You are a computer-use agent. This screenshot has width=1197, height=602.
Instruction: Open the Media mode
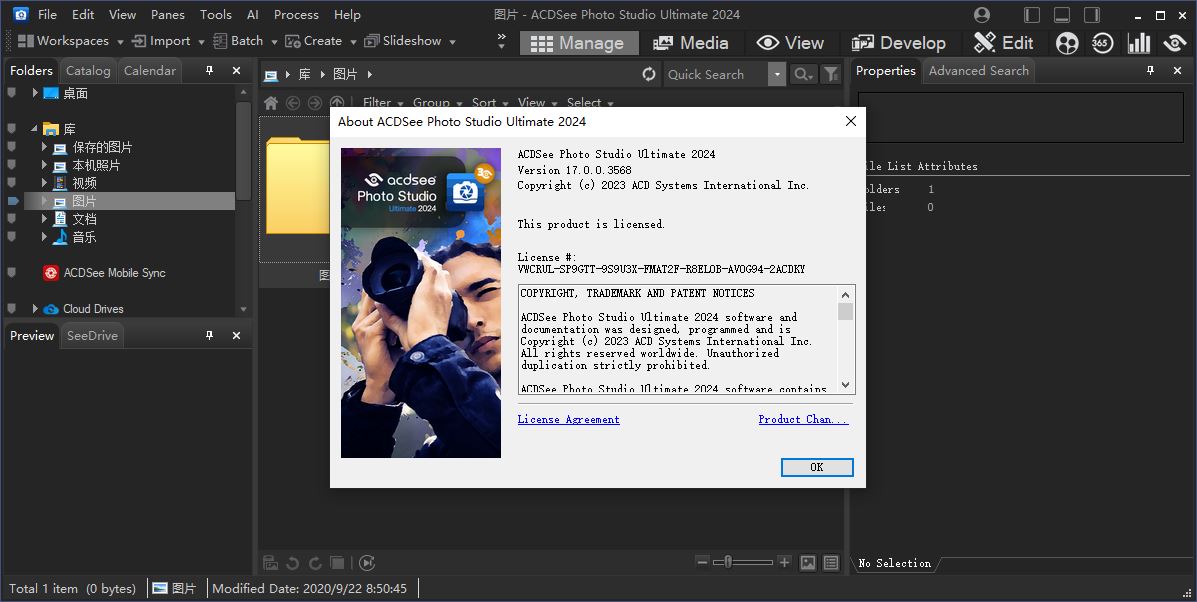[x=691, y=43]
